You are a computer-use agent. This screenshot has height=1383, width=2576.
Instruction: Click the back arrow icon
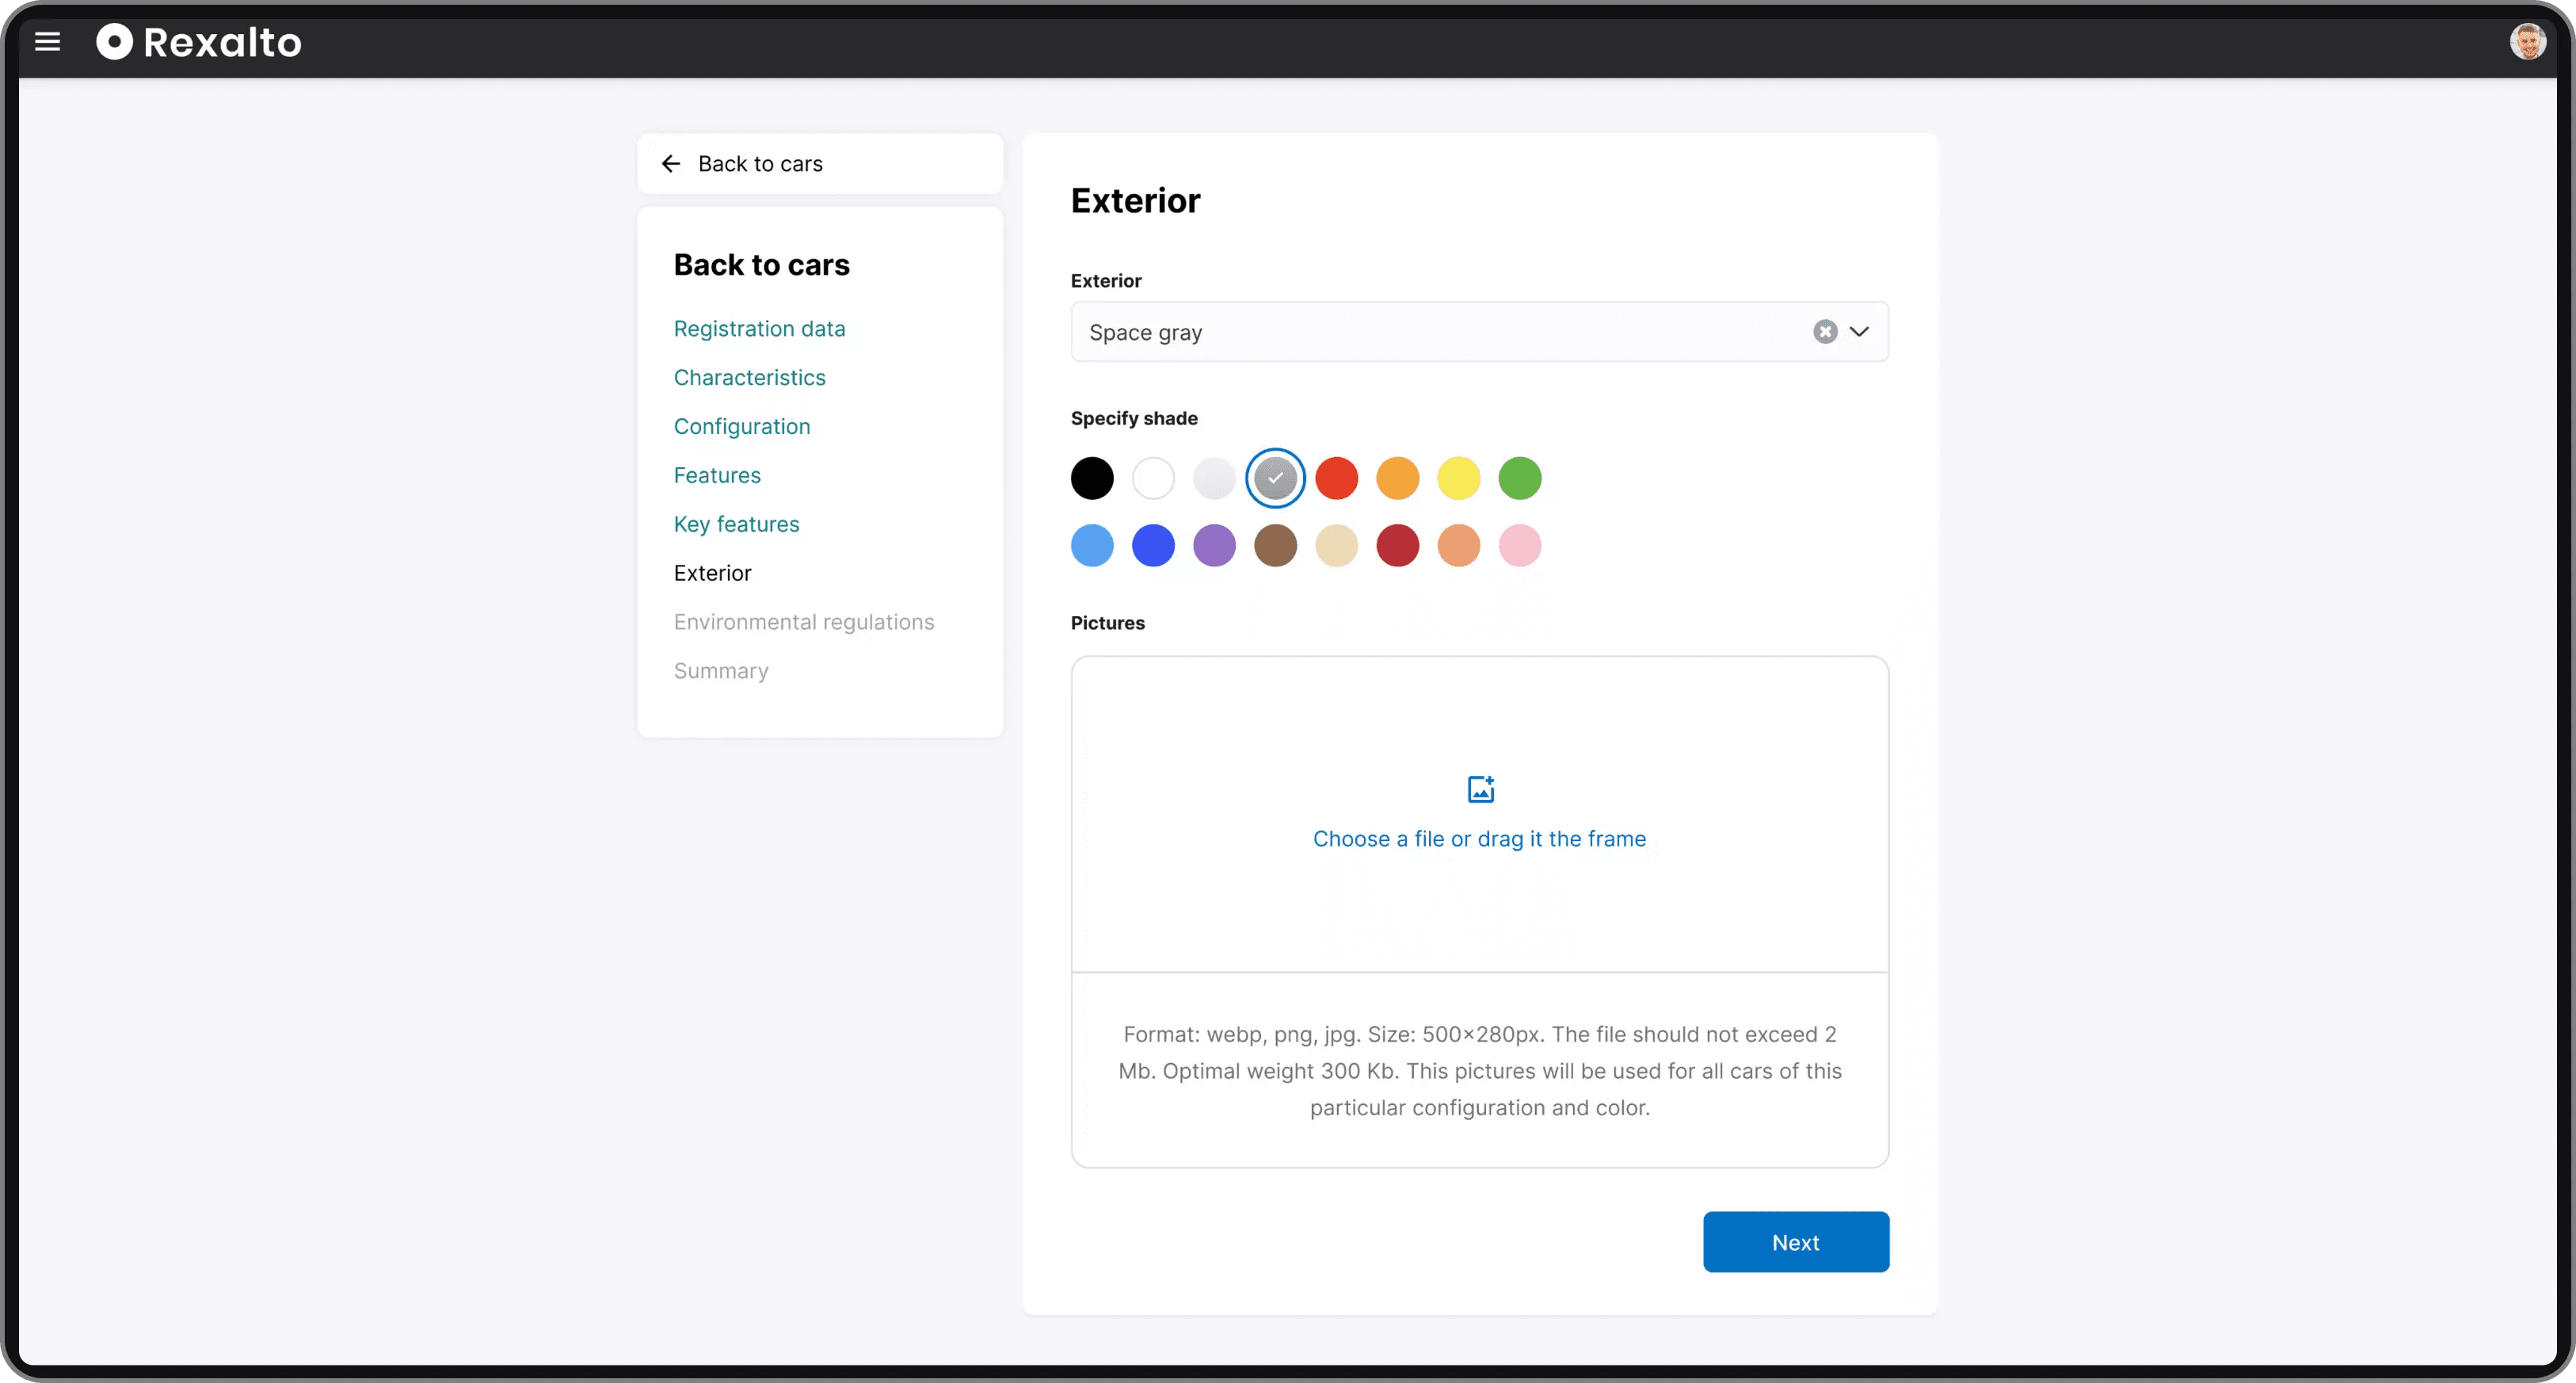tap(671, 164)
